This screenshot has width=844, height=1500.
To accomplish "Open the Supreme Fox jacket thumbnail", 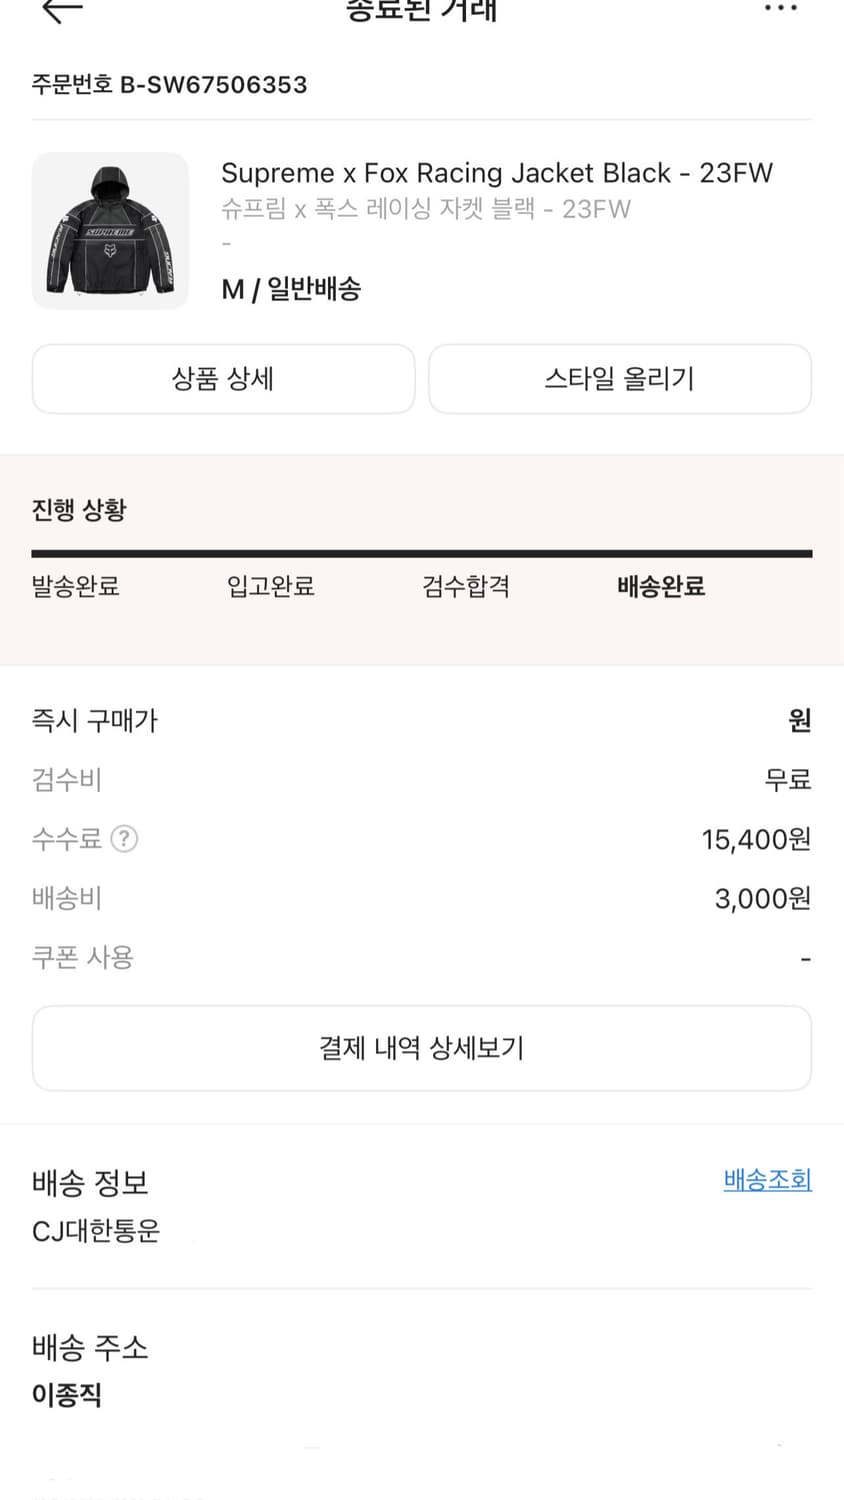I will coord(110,231).
